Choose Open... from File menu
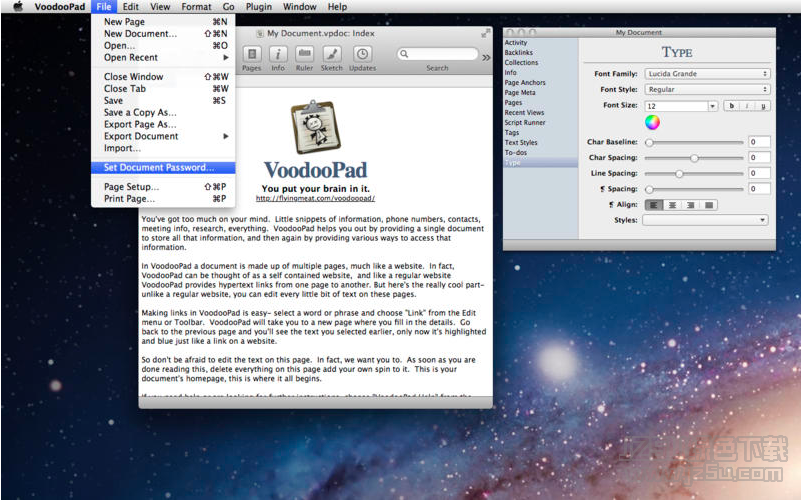801x500 pixels. pyautogui.click(x=163, y=45)
